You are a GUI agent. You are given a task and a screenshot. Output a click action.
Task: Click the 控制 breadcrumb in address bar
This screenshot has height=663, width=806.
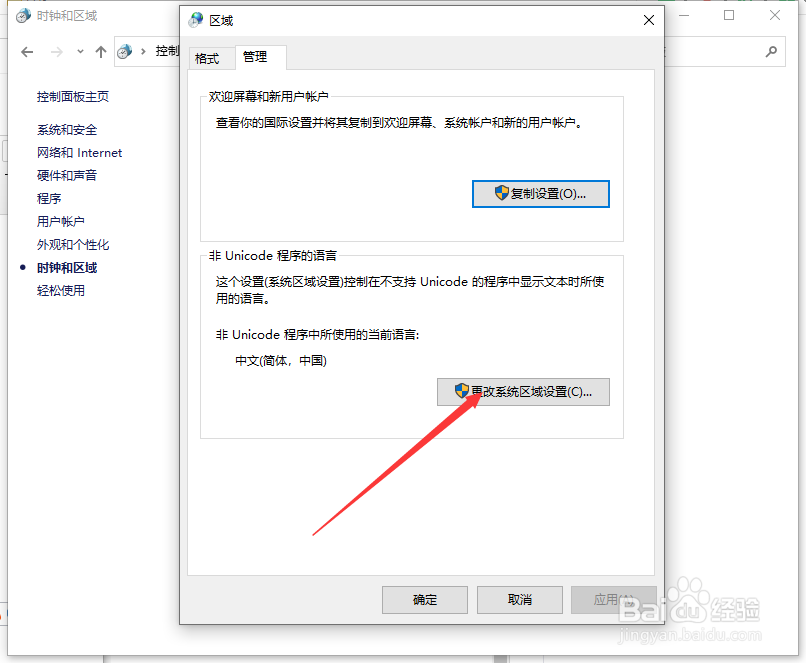click(x=167, y=51)
